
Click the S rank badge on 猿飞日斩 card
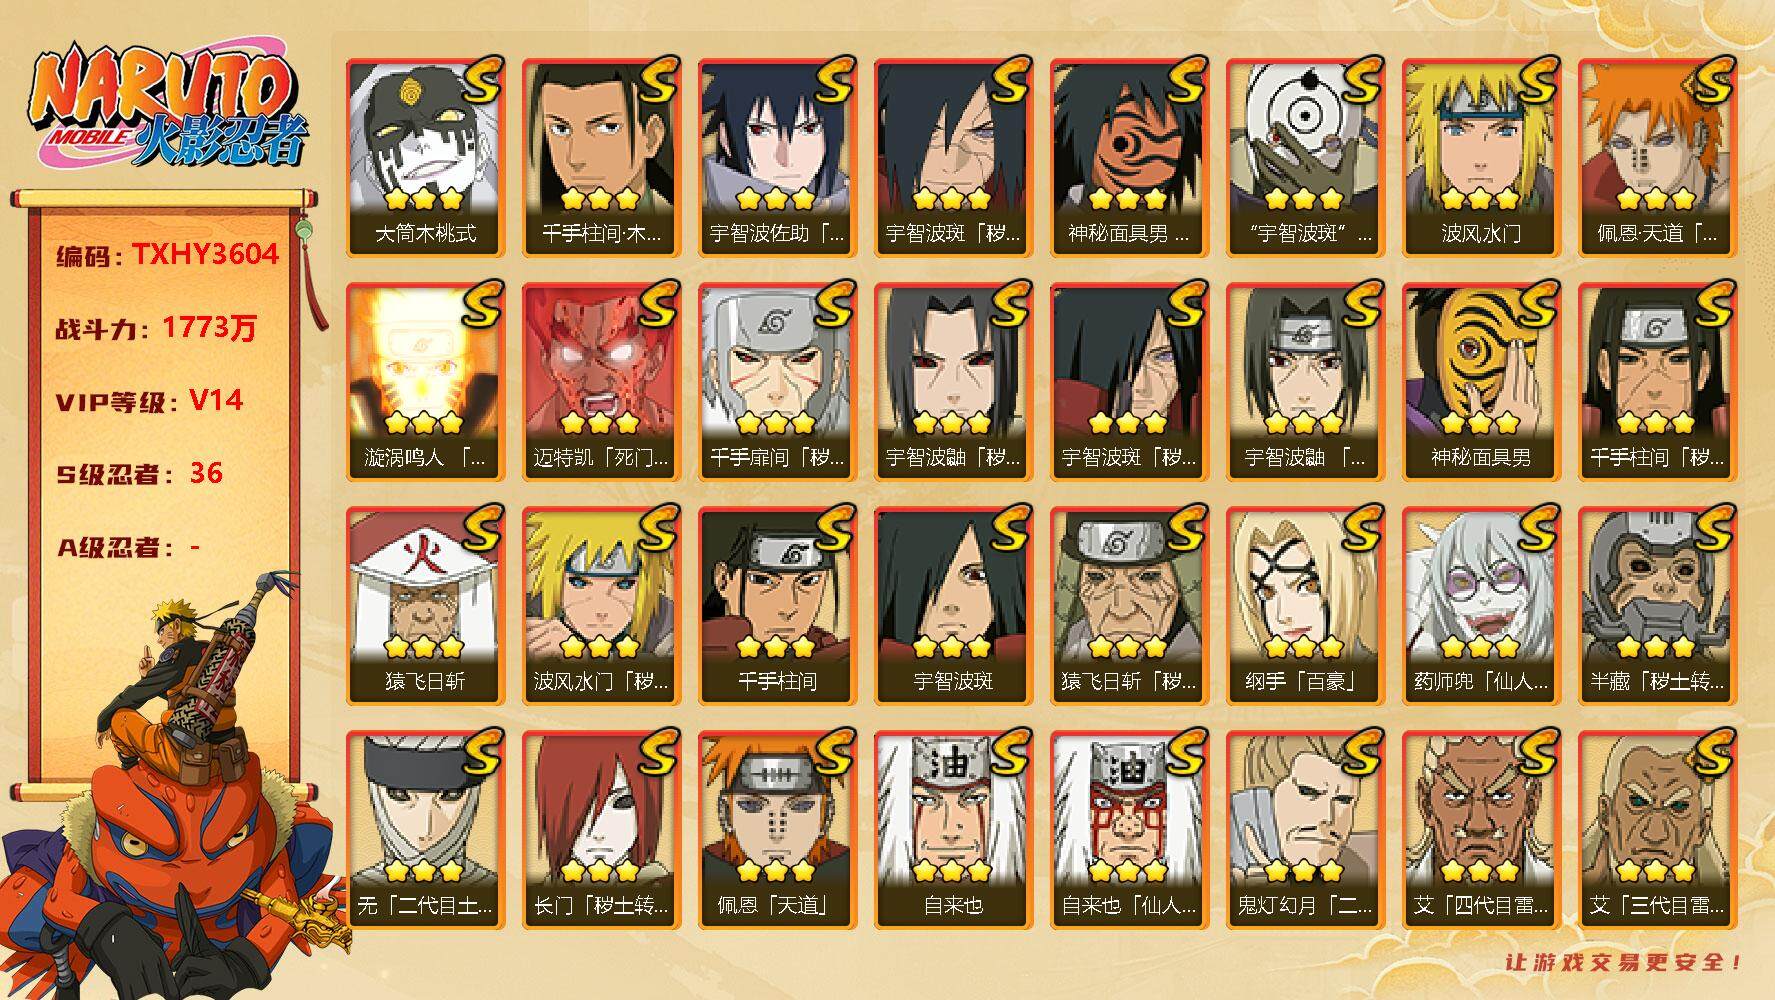coord(479,527)
